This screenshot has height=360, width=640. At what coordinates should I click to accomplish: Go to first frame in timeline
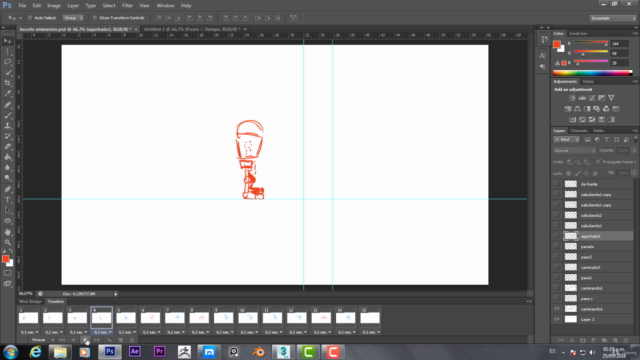pyautogui.click(x=62, y=340)
